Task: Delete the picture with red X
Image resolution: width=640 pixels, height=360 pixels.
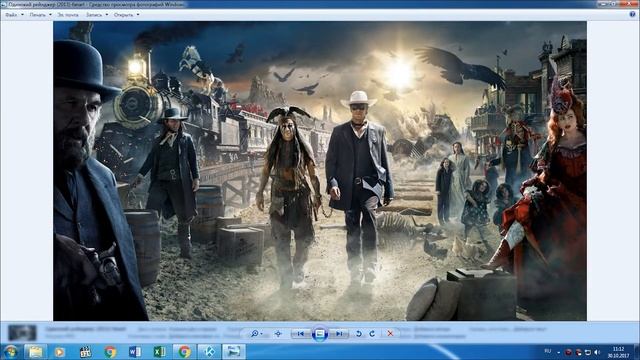Action: pyautogui.click(x=390, y=333)
